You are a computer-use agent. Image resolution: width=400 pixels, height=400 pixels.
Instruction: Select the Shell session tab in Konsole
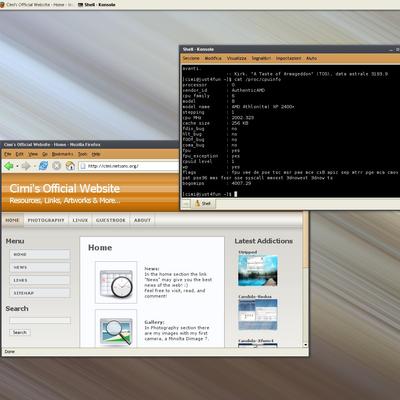pyautogui.click(x=203, y=203)
